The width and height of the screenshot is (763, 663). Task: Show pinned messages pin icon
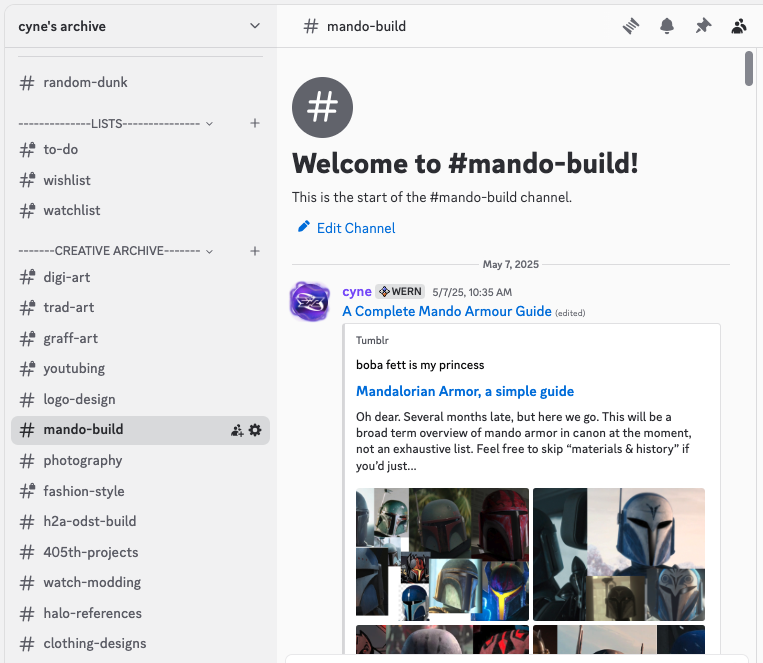(703, 26)
